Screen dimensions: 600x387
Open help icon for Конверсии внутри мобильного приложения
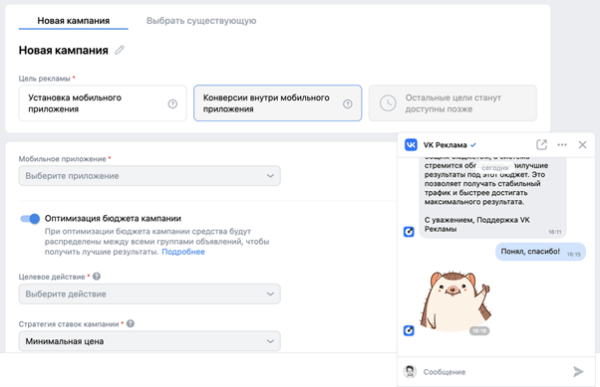(347, 103)
